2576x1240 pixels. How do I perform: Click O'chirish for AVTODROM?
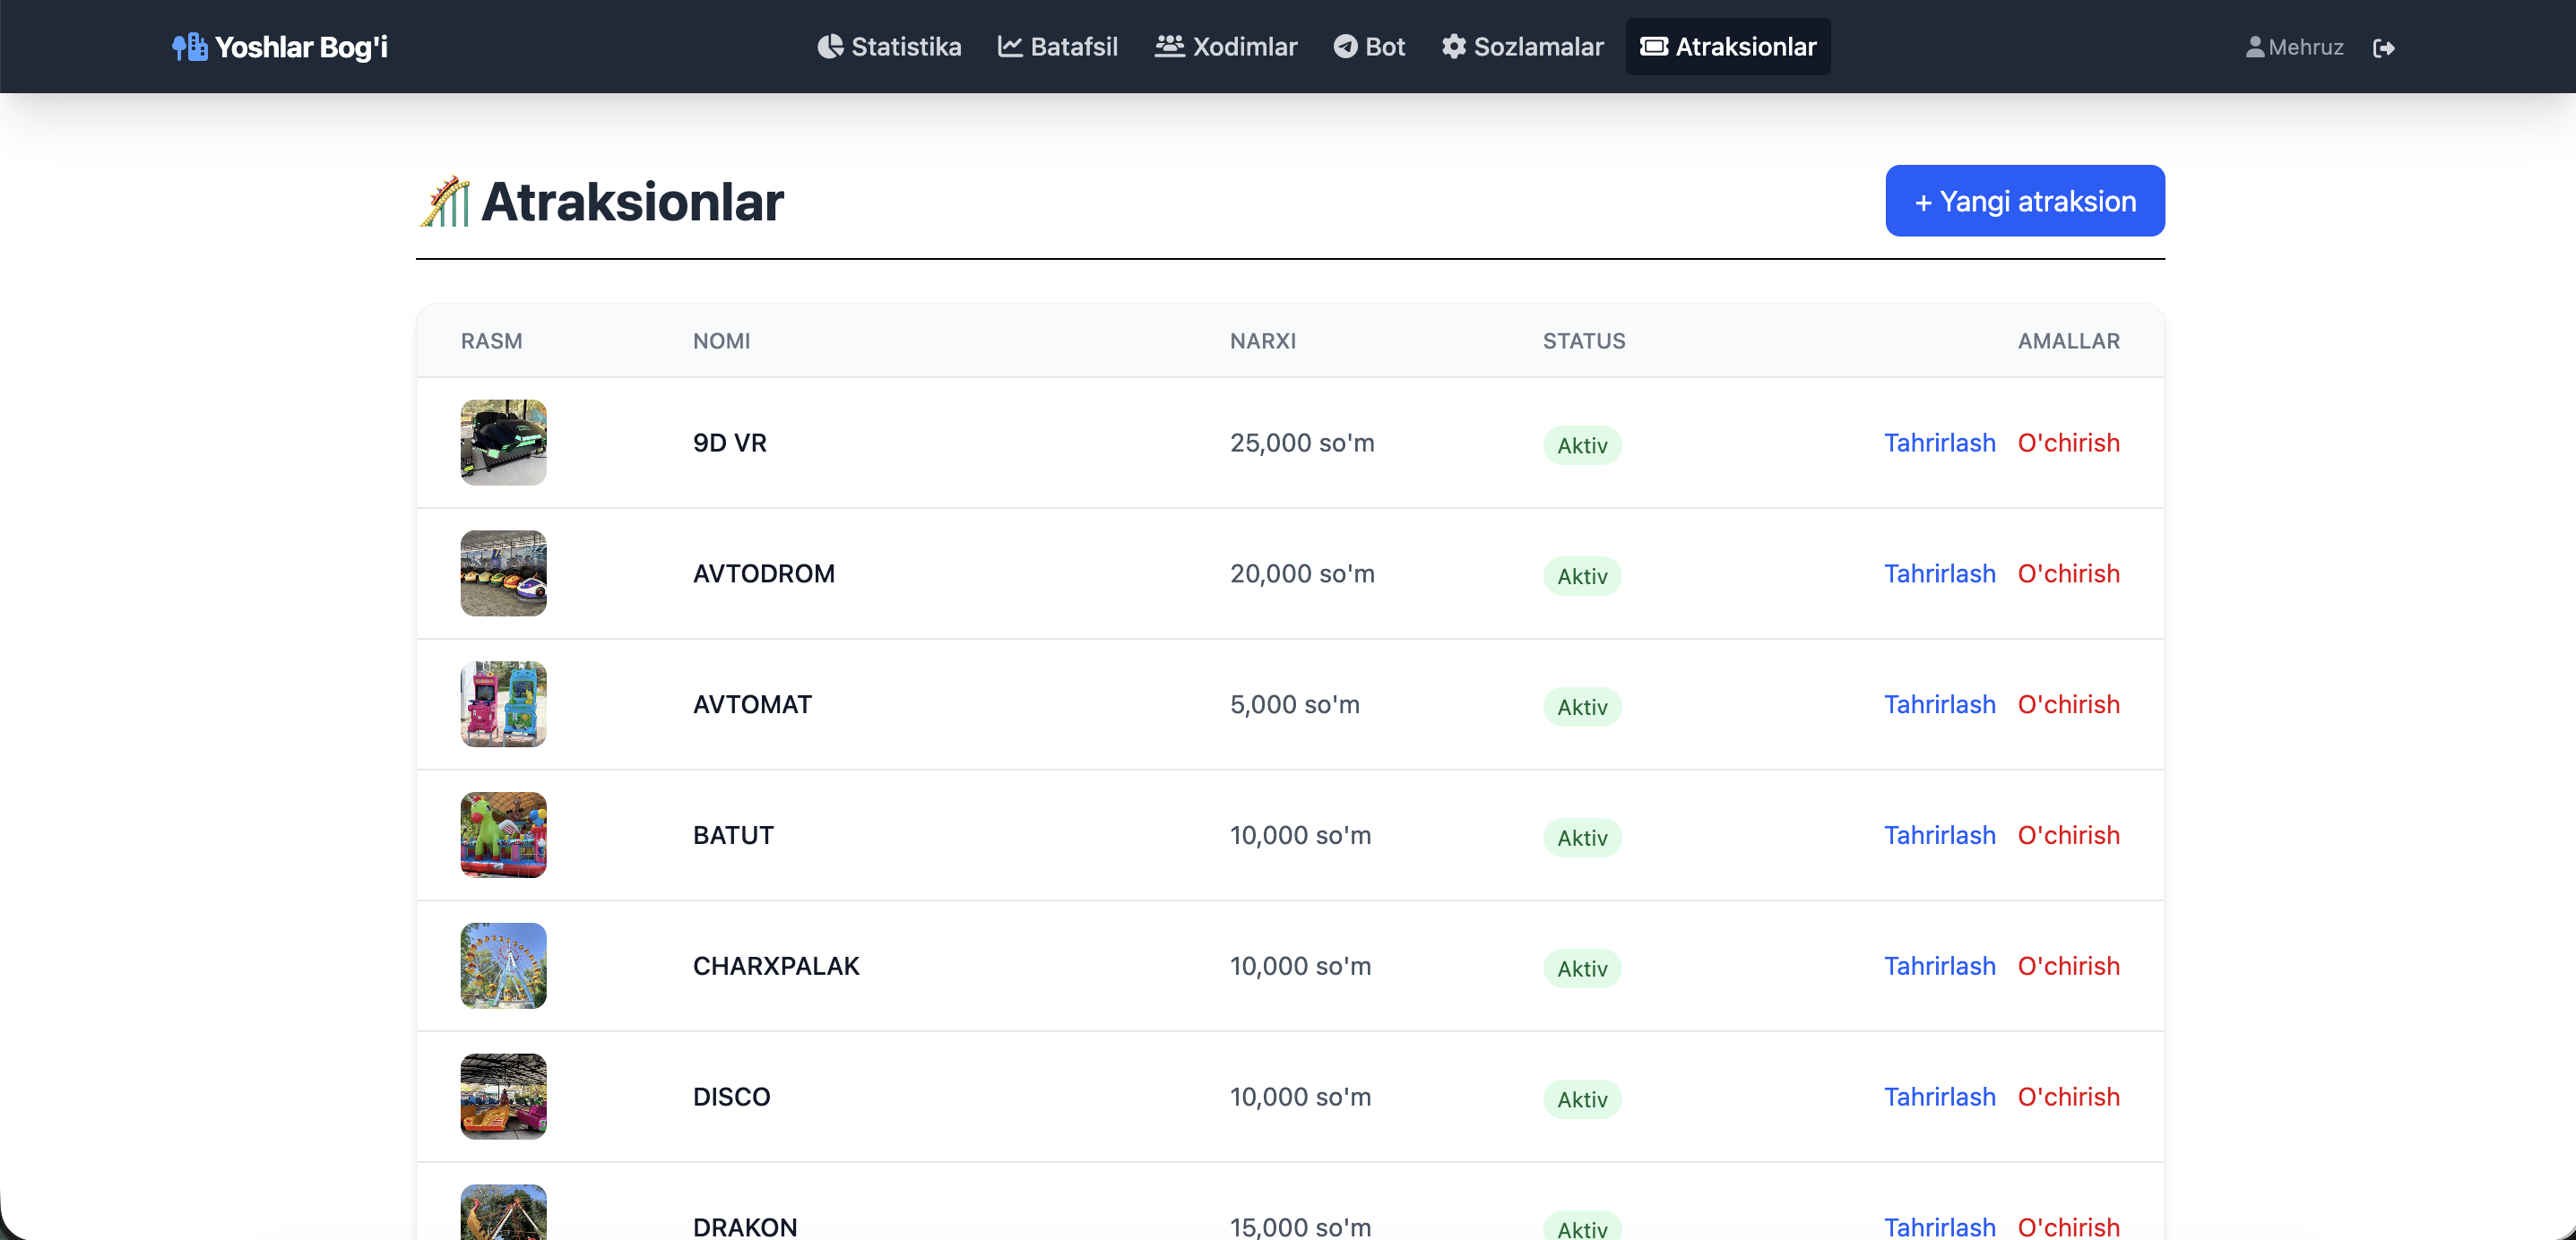[x=2068, y=574]
